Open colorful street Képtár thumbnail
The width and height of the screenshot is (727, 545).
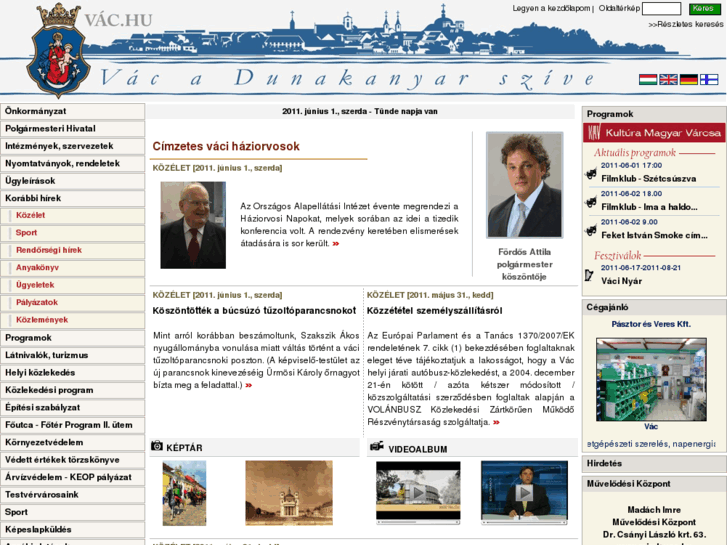(184, 493)
